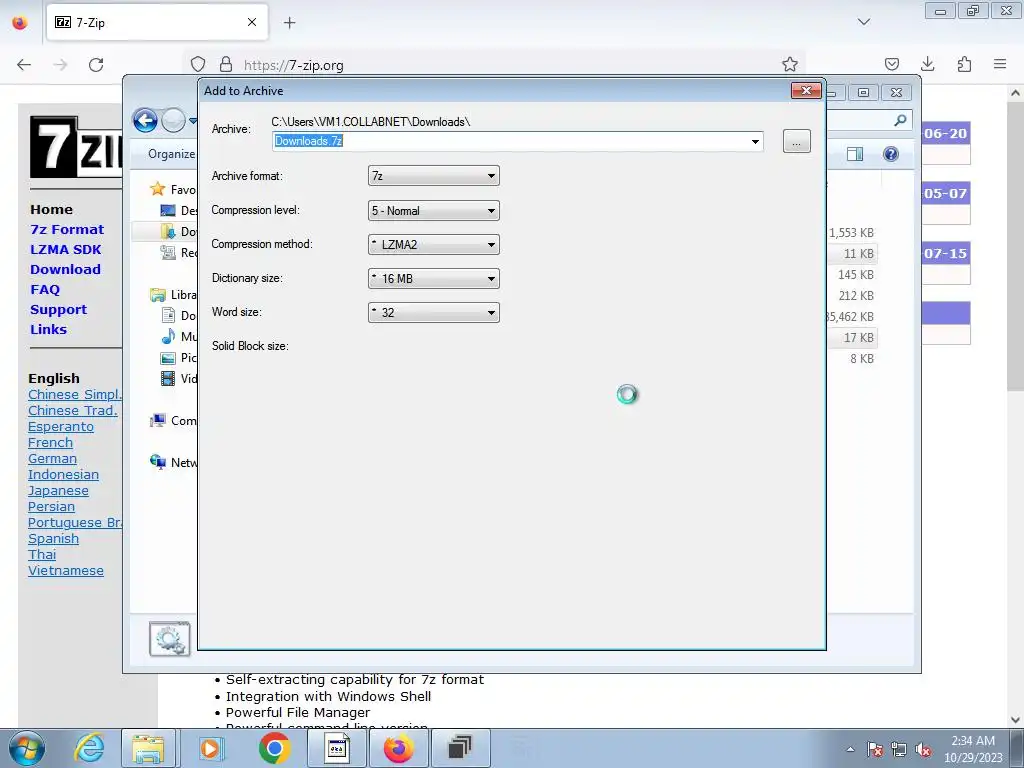The width and height of the screenshot is (1024, 768).
Task: Click the Firefox shield tracking protection icon
Action: pos(198,64)
